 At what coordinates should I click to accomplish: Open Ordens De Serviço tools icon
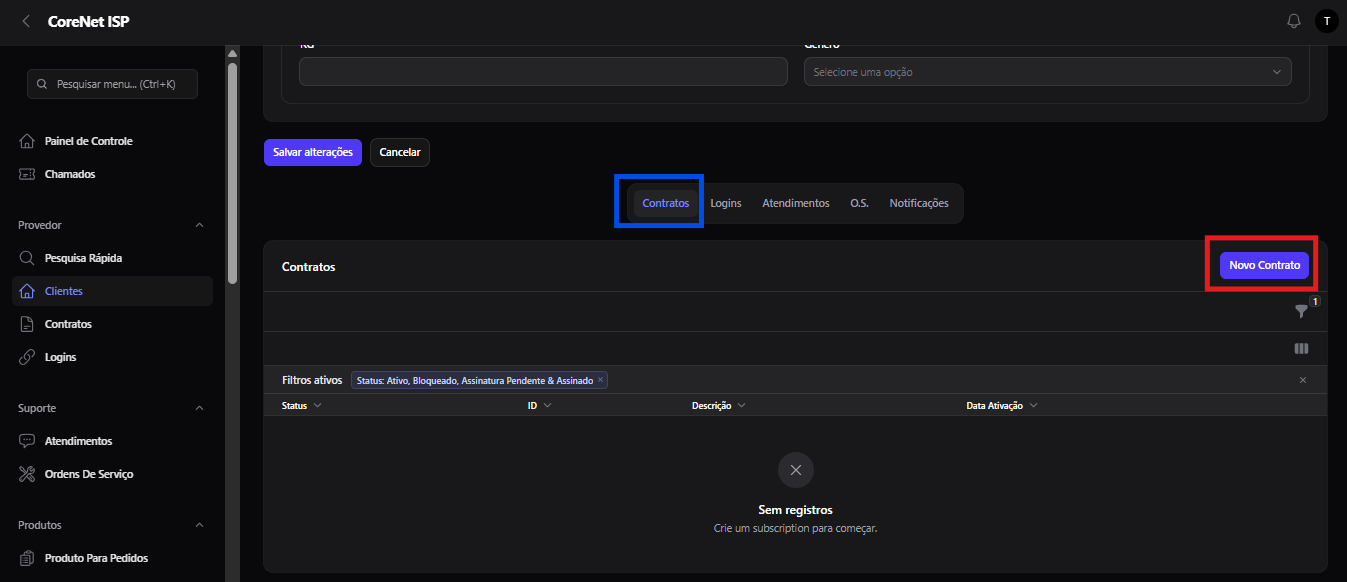pos(28,474)
